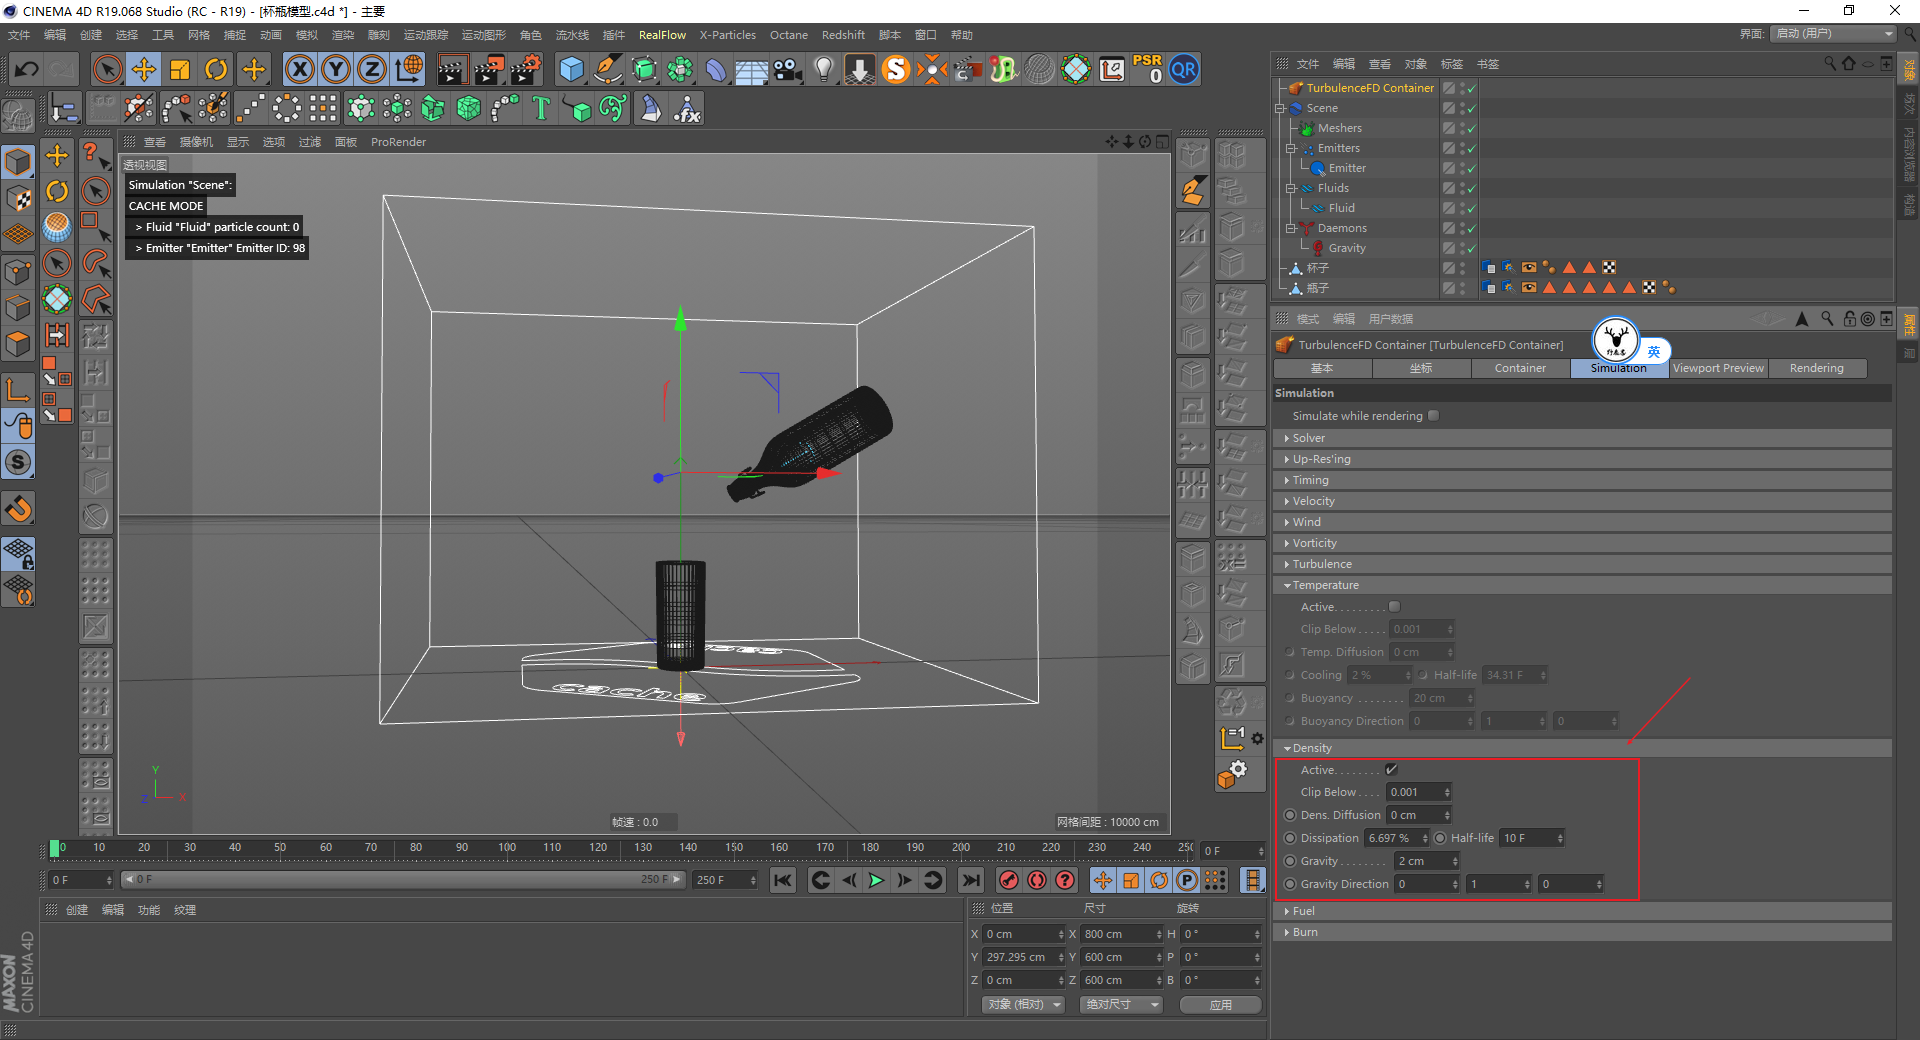
Task: Click the Dissipation percentage input field
Action: coord(1391,838)
